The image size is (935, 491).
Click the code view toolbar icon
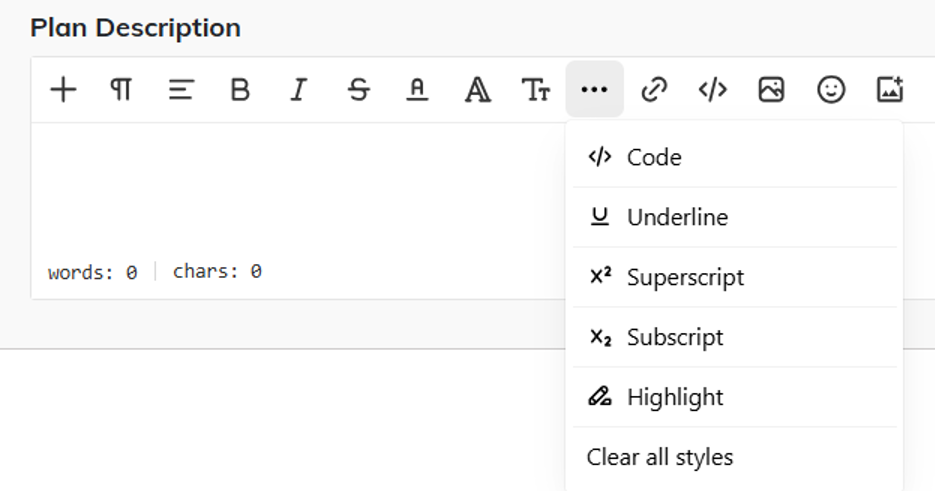pyautogui.click(x=712, y=90)
